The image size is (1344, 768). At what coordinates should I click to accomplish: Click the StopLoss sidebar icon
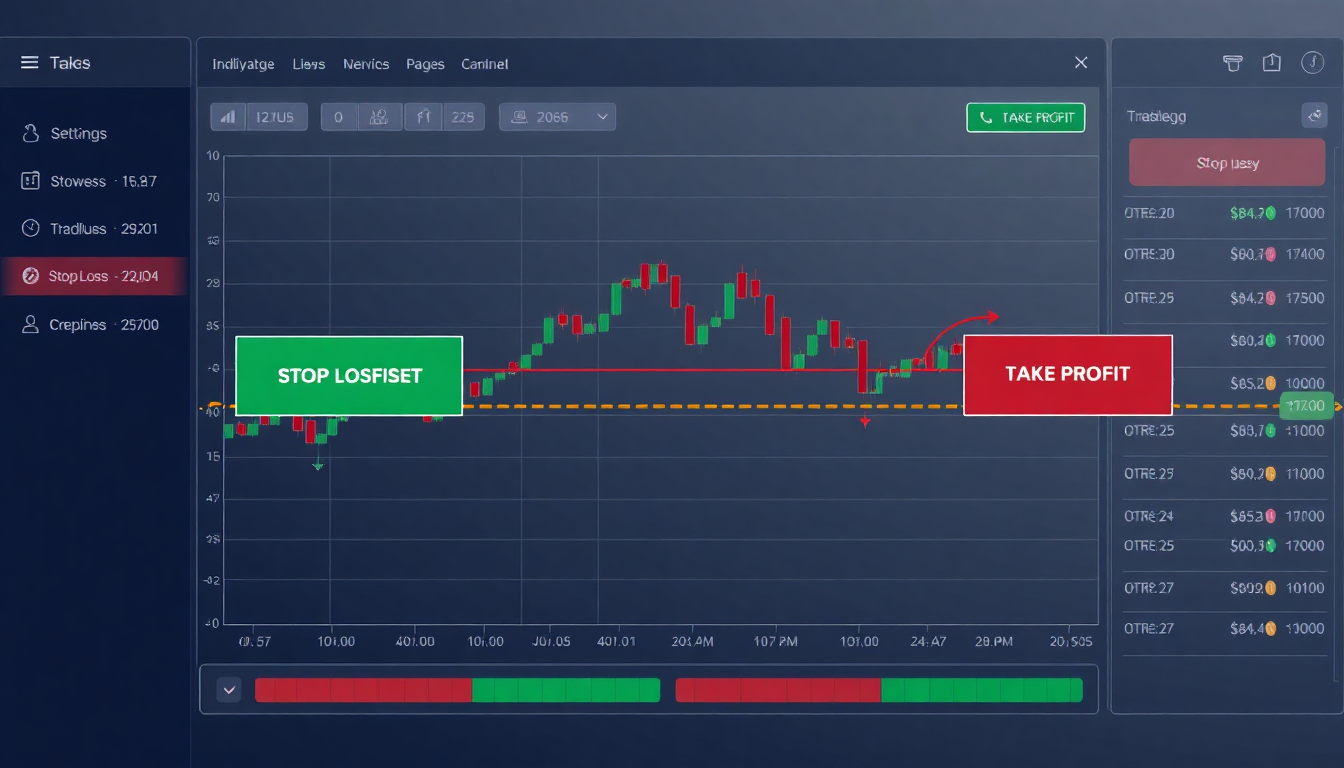click(x=30, y=276)
